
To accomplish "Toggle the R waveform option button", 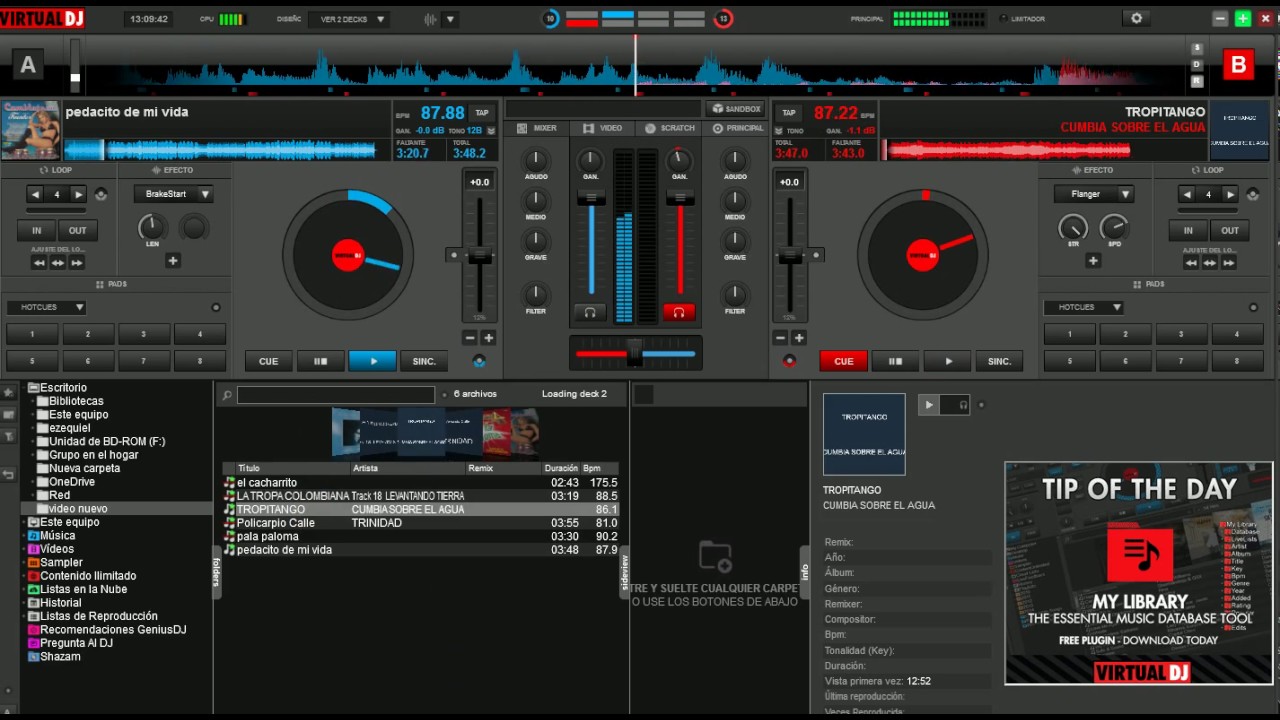I will [1196, 81].
